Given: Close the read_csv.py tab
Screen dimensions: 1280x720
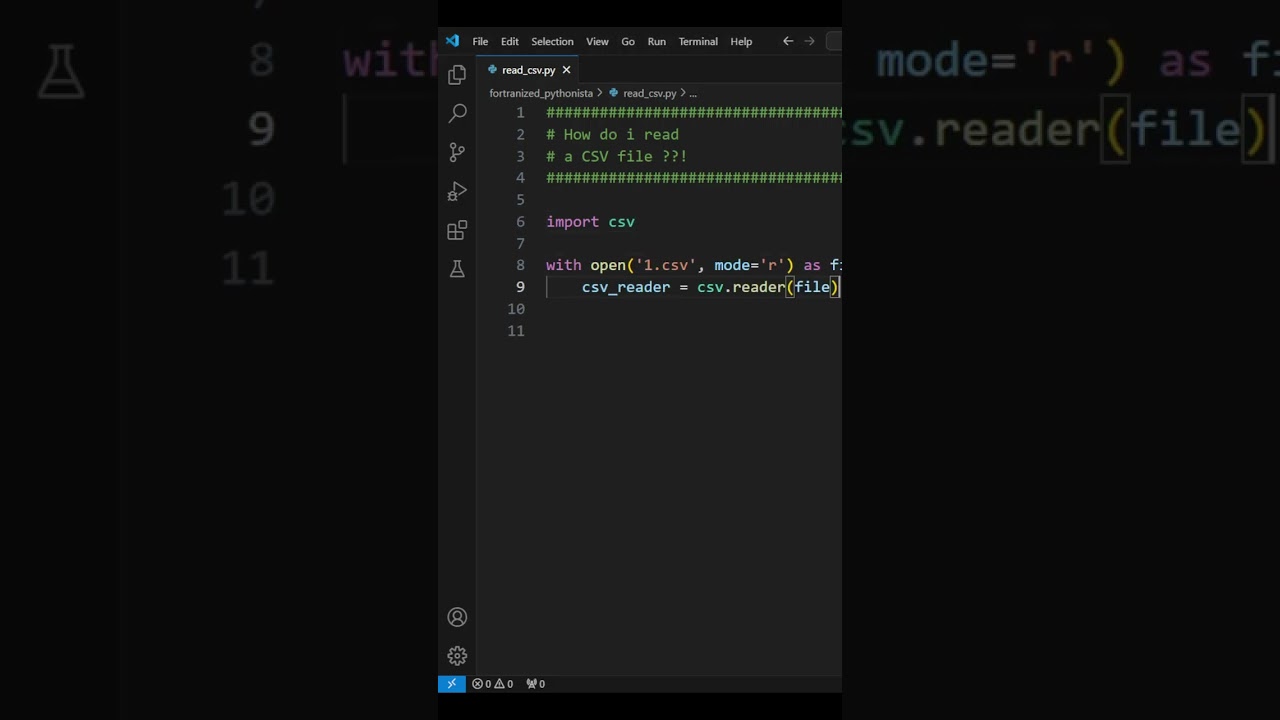Looking at the screenshot, I should [x=566, y=70].
